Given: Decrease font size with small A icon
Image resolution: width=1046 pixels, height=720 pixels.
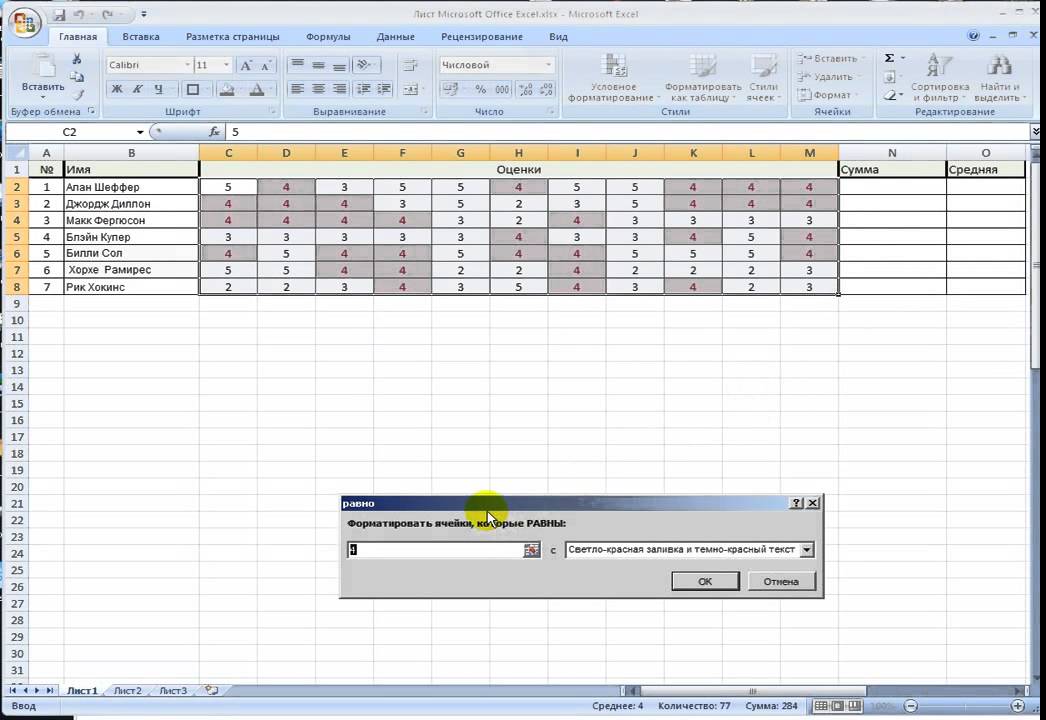Looking at the screenshot, I should (x=266, y=65).
